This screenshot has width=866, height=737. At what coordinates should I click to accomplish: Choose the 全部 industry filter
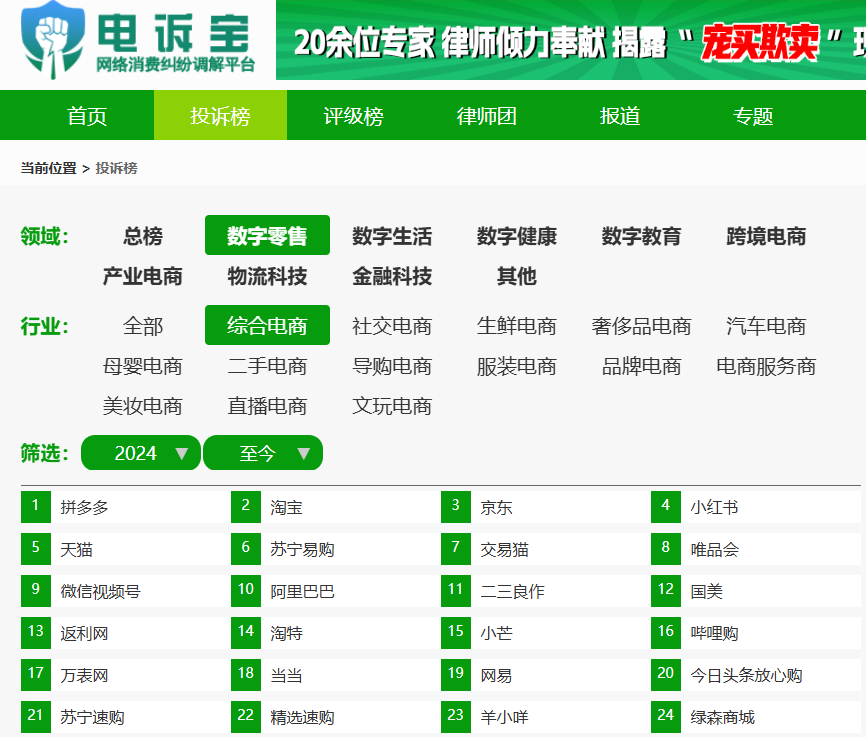coord(143,326)
